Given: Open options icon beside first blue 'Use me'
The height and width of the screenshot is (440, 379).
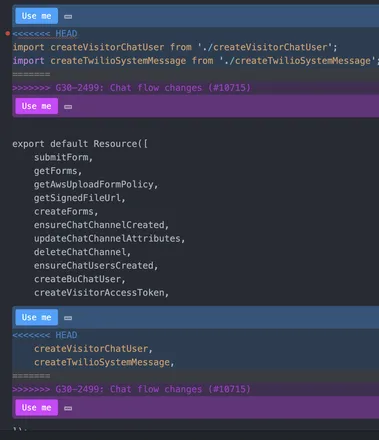Looking at the screenshot, I should (x=68, y=17).
